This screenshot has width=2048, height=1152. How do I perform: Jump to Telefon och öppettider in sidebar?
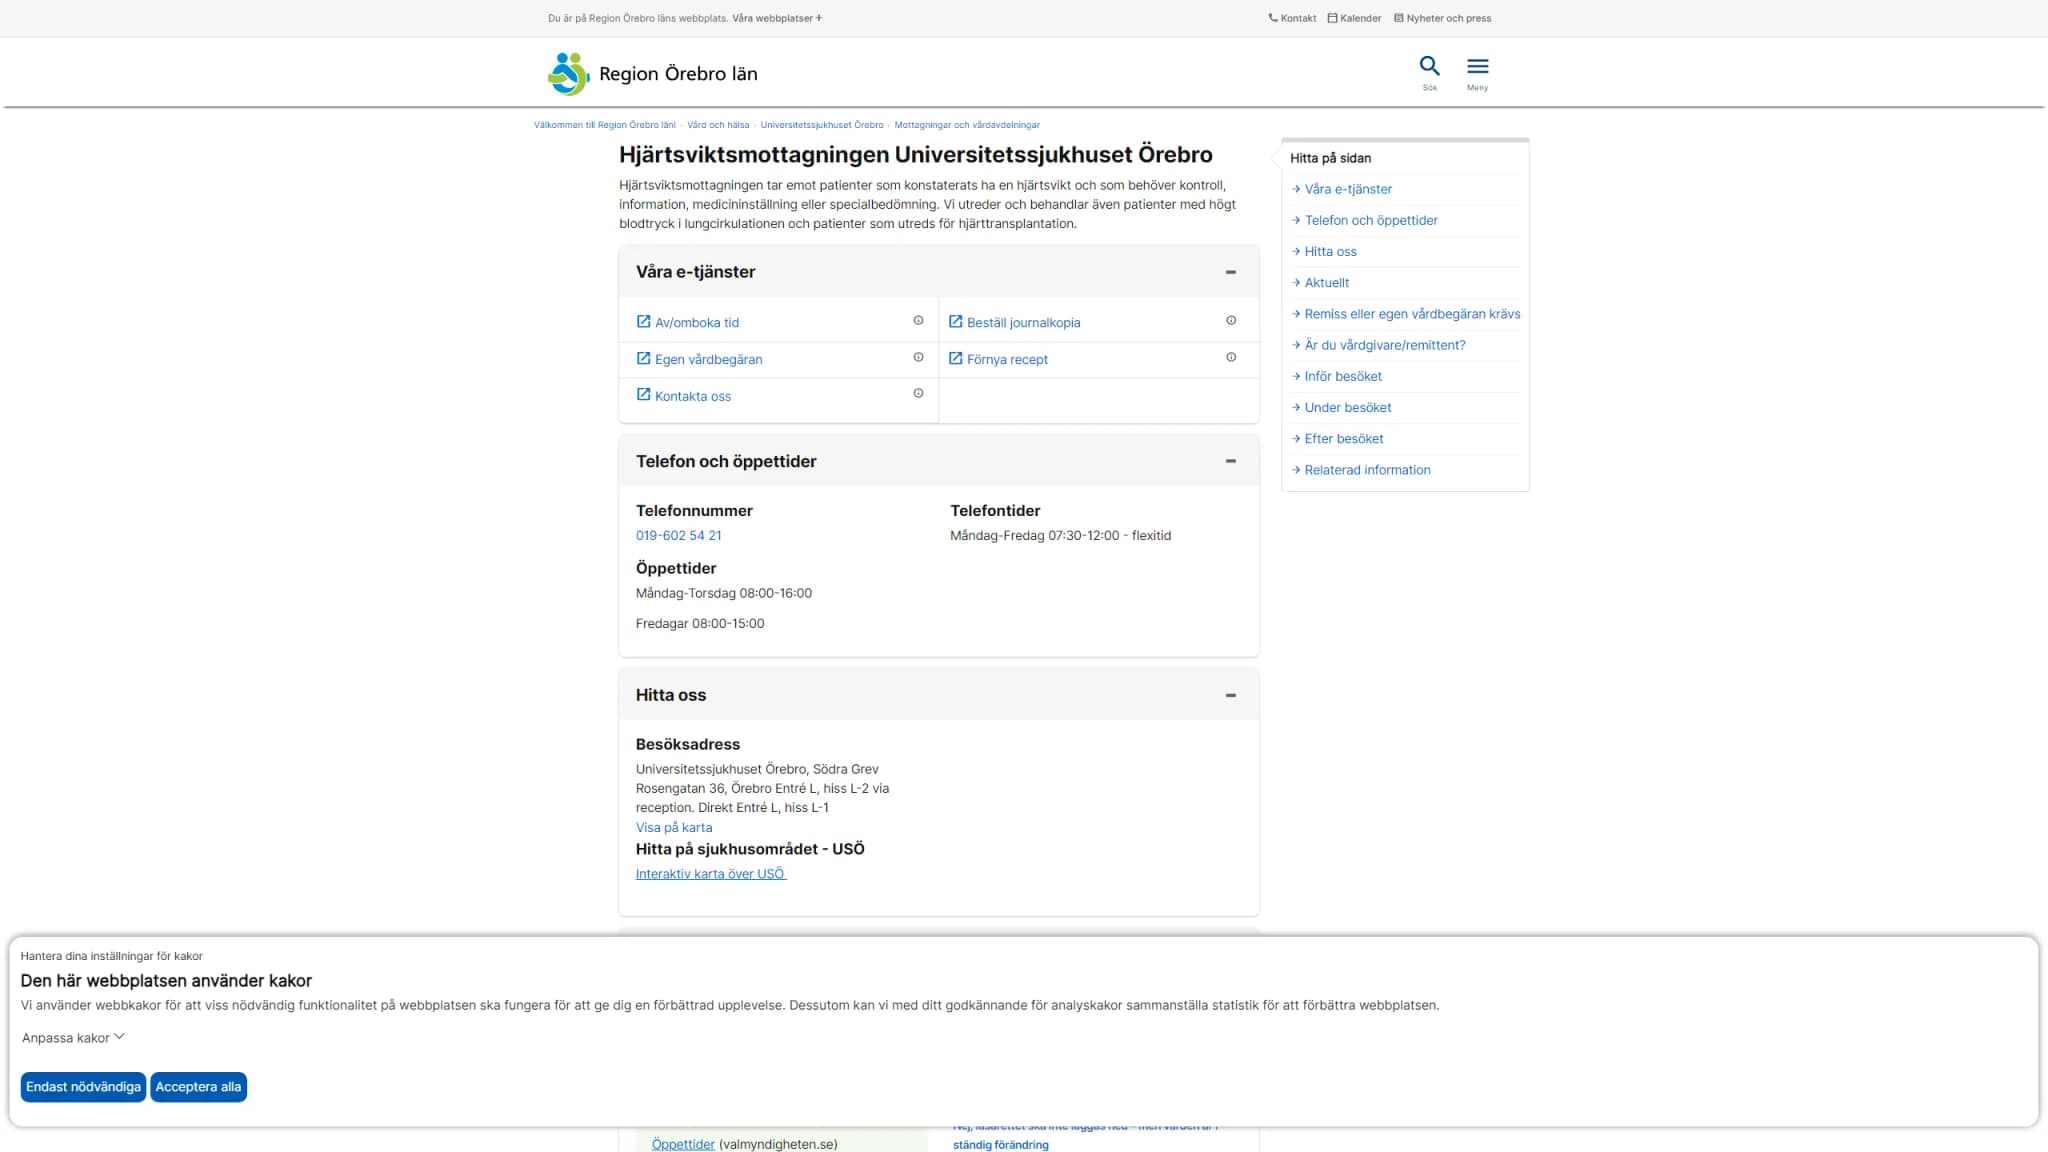1370,220
